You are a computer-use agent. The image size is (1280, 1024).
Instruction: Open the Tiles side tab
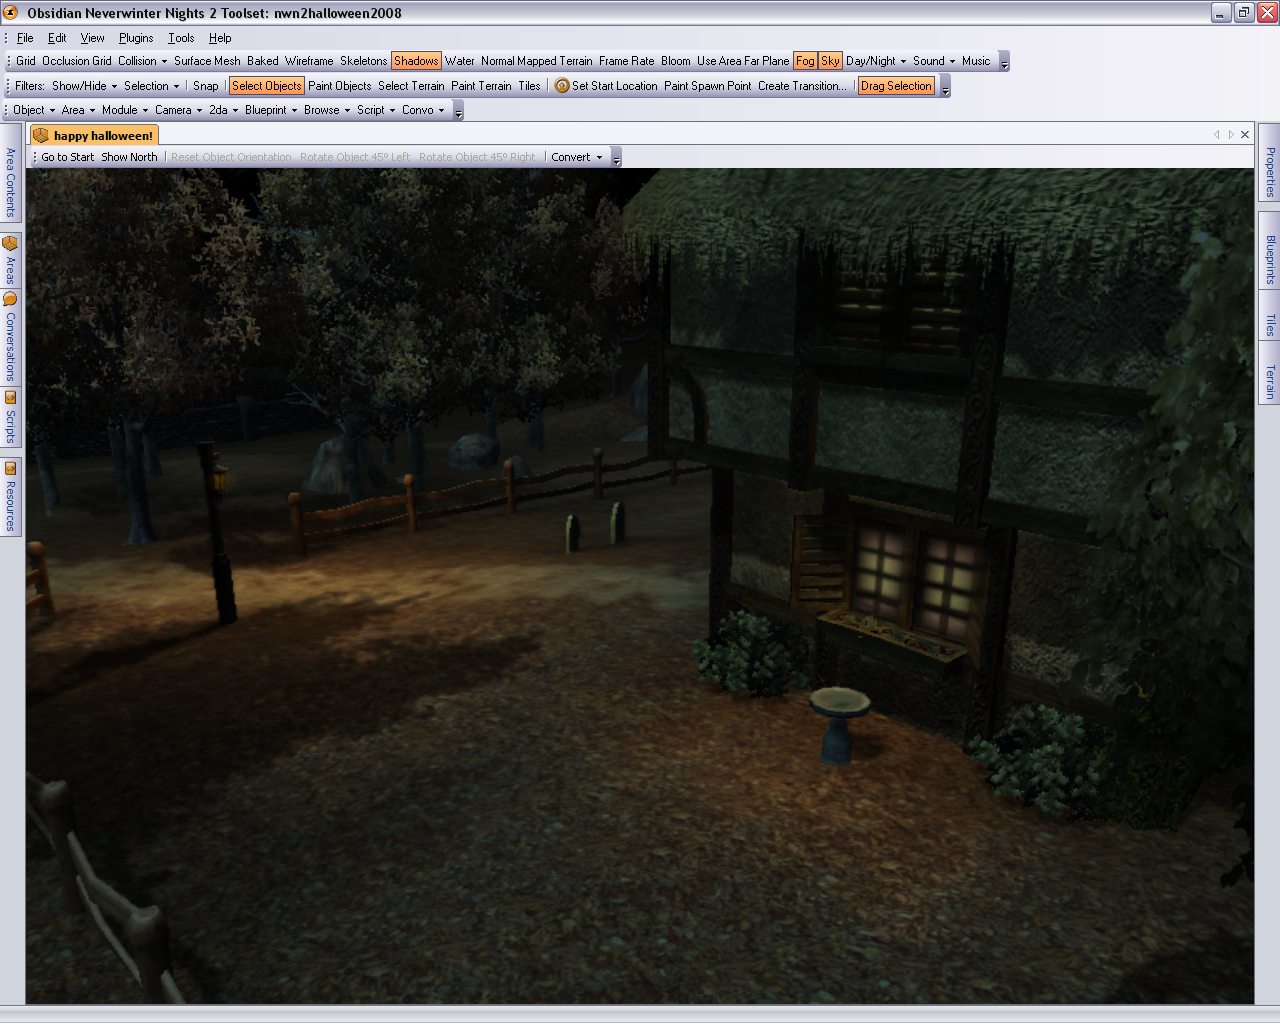1270,318
